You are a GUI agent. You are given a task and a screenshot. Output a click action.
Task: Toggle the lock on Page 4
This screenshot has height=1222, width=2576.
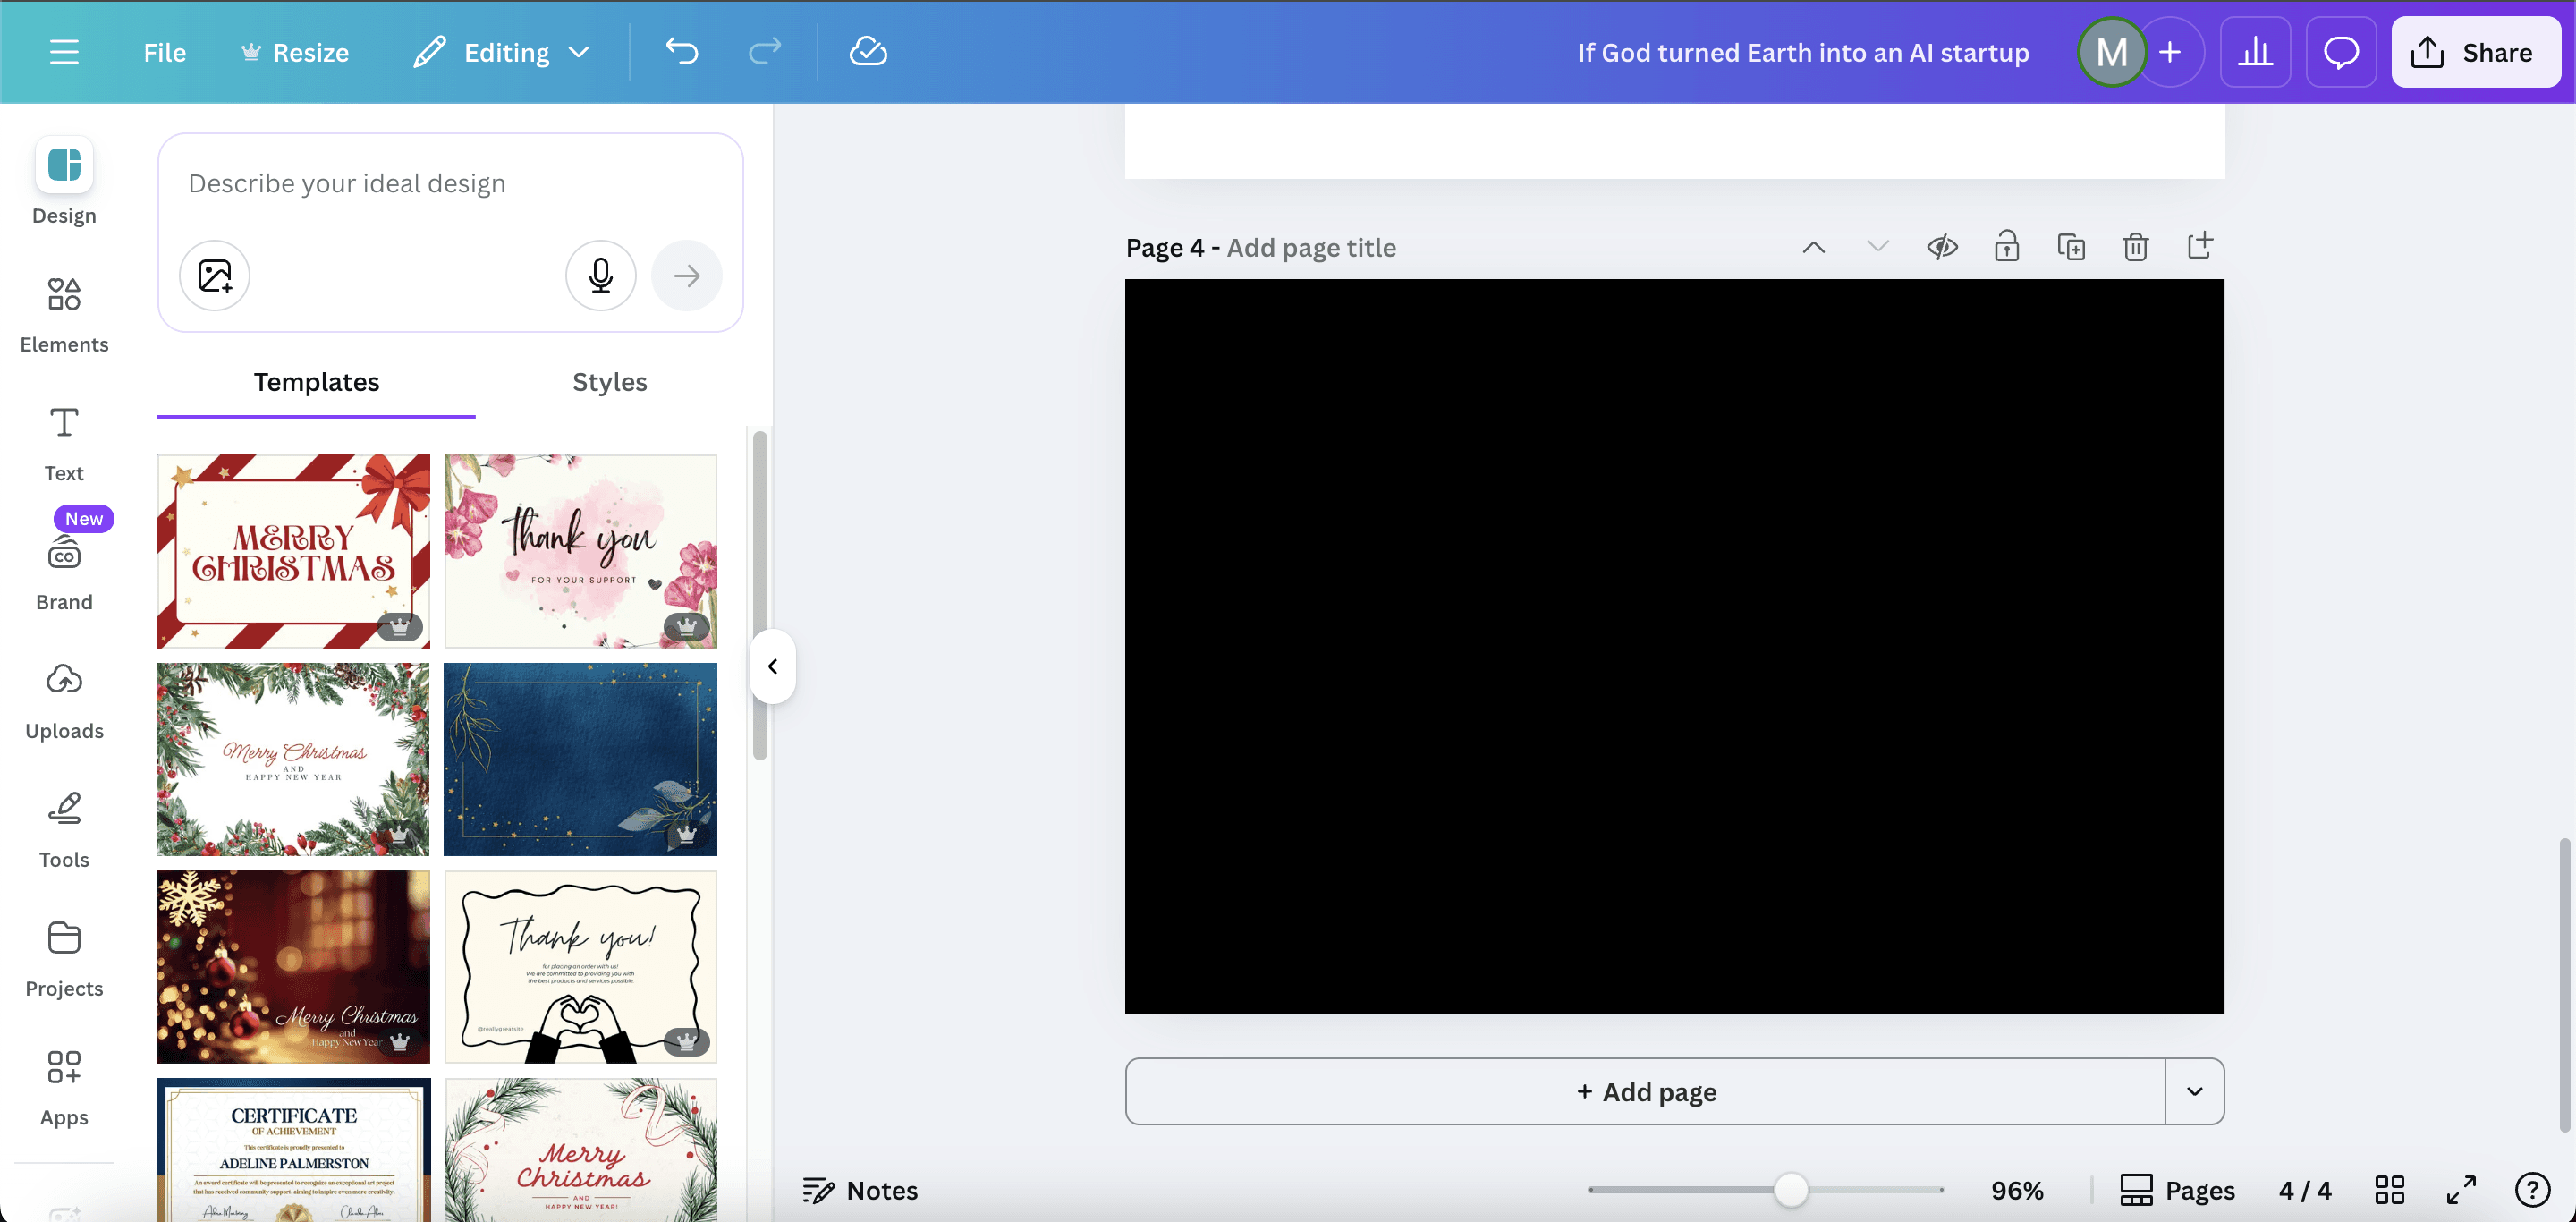point(2006,246)
